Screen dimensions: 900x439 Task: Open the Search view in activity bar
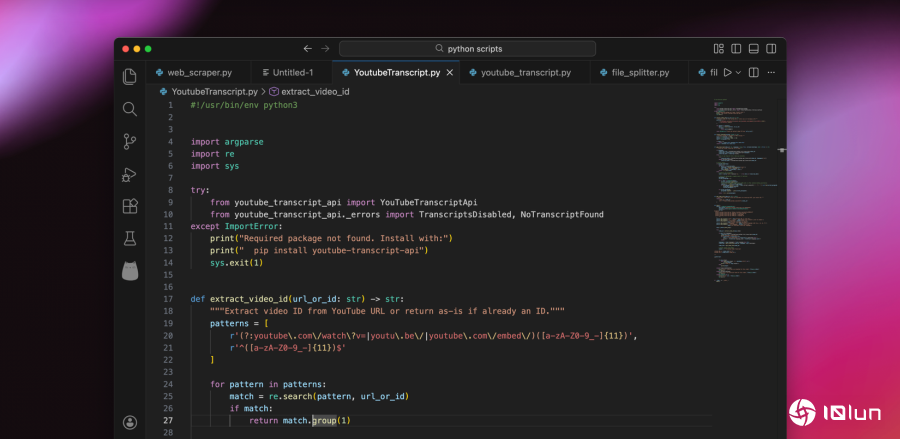[x=129, y=109]
